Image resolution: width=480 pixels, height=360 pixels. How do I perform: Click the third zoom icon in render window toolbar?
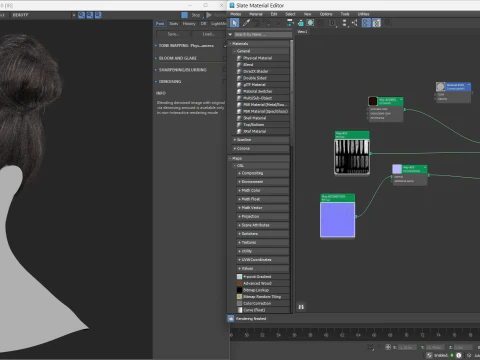pyautogui.click(x=98, y=15)
